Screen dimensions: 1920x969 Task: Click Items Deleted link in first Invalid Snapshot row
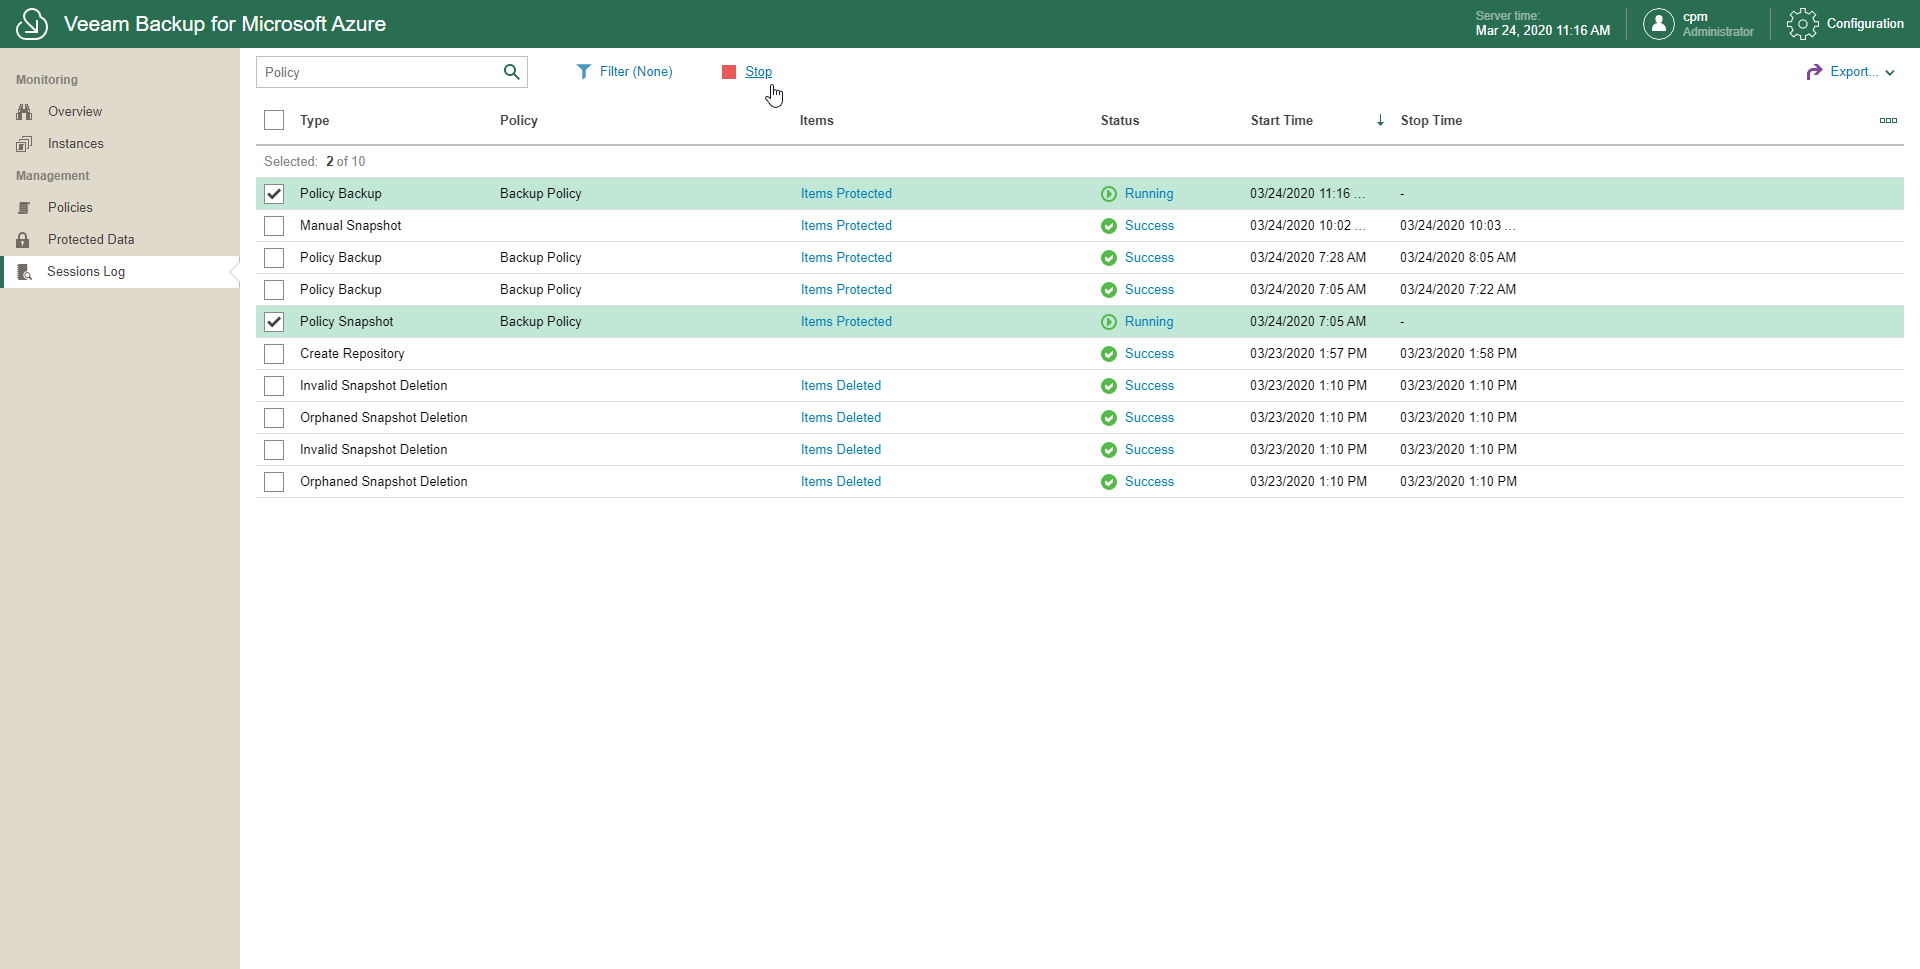(x=841, y=386)
